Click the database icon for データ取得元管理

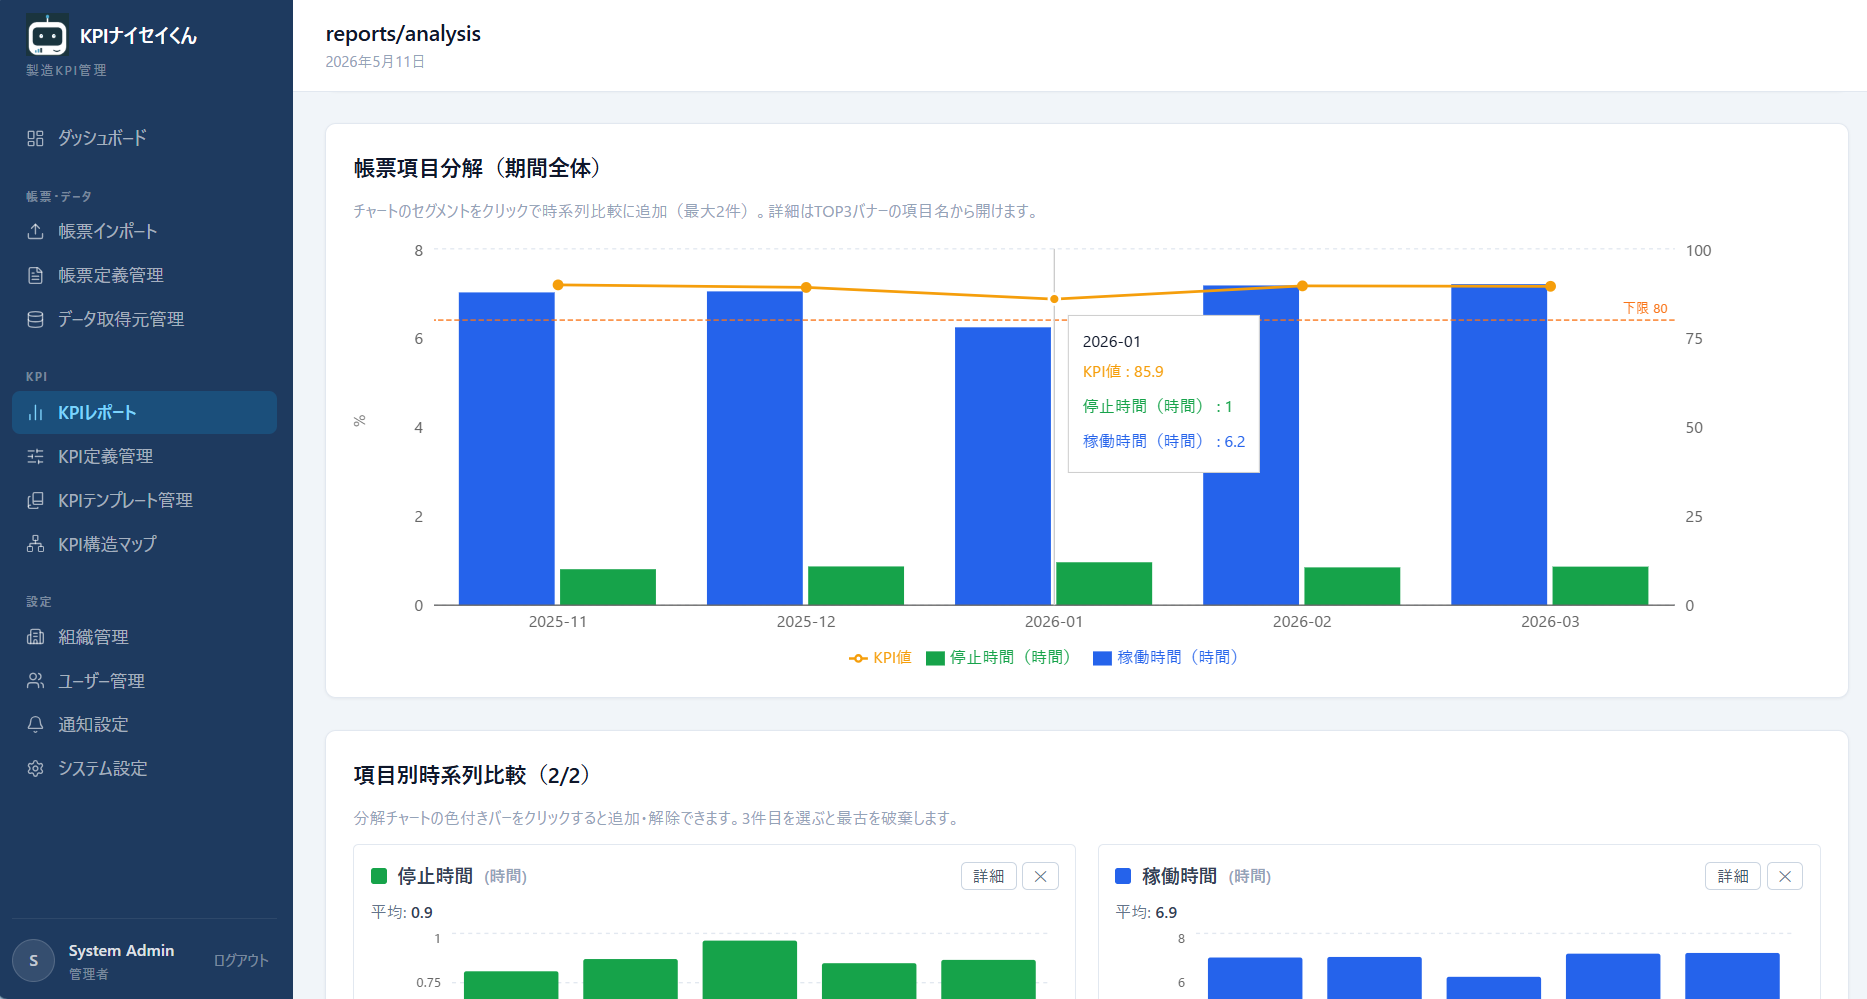point(35,319)
